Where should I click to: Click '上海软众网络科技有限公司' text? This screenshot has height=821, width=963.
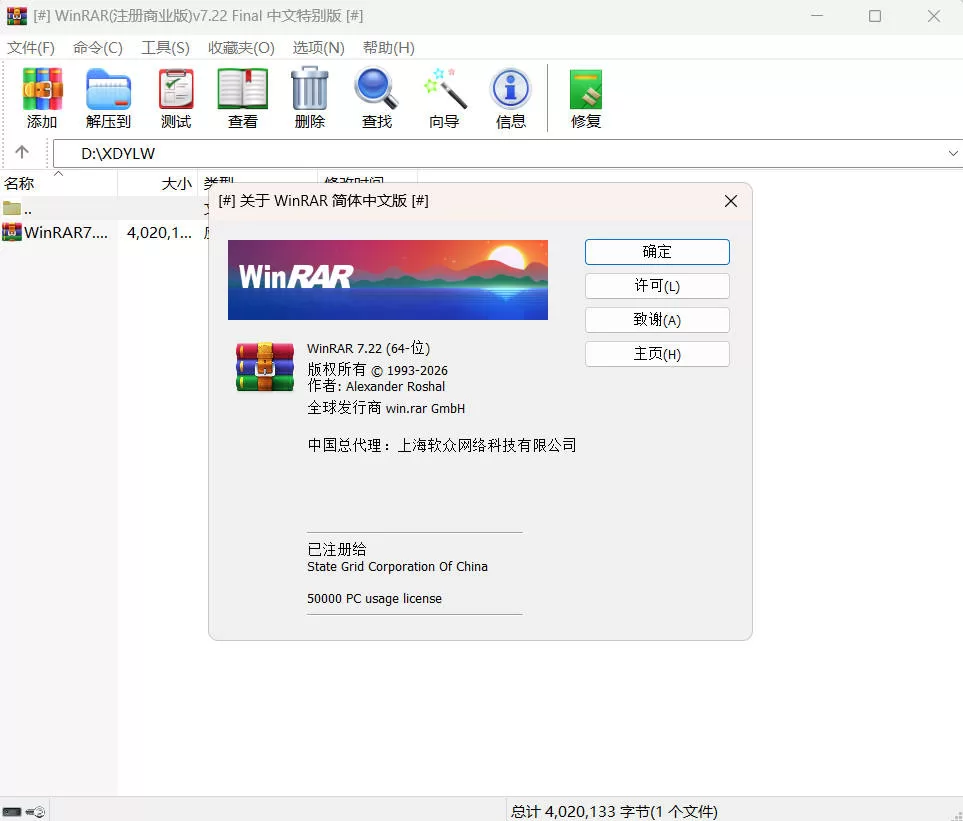point(487,445)
